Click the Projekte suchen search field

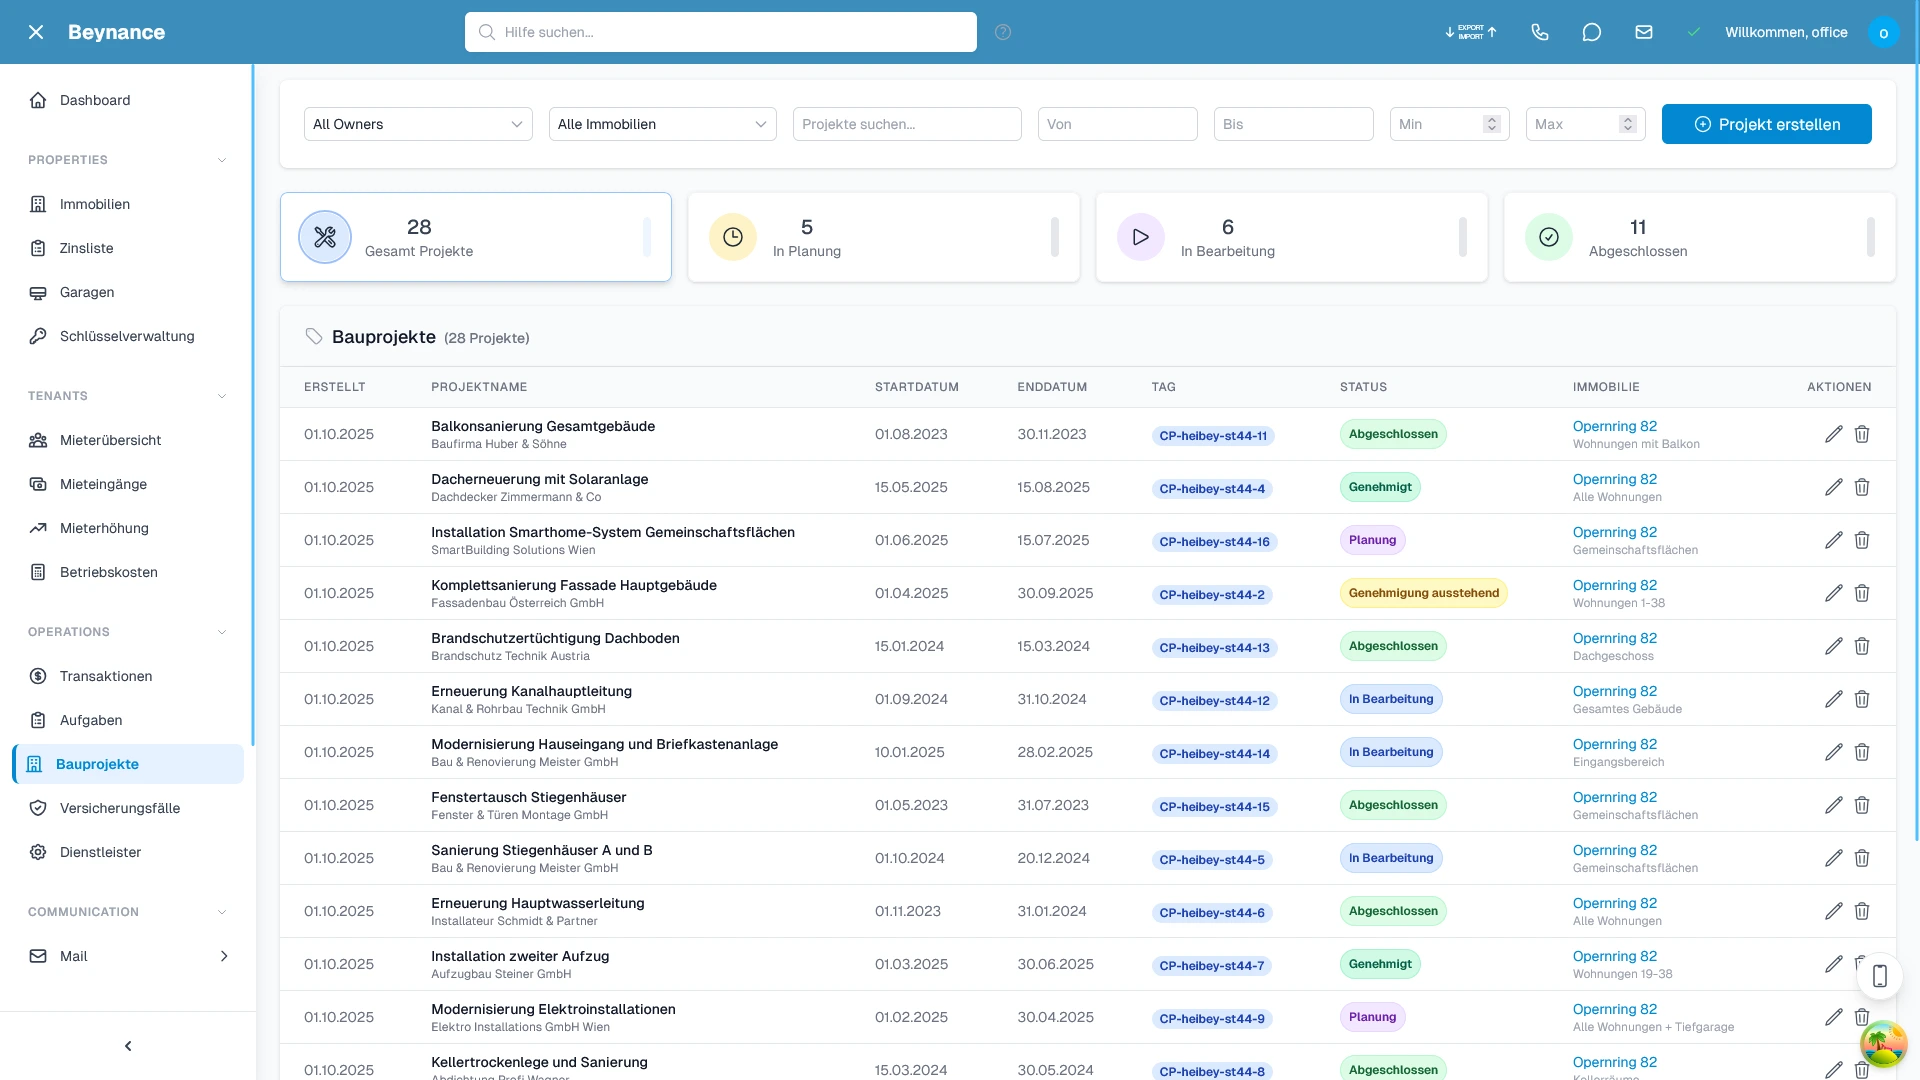coord(906,124)
